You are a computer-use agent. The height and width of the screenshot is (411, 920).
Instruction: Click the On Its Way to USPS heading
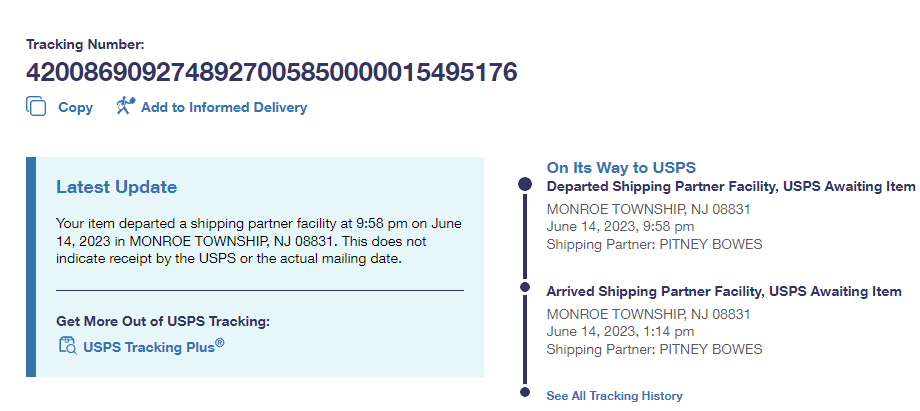click(x=620, y=167)
